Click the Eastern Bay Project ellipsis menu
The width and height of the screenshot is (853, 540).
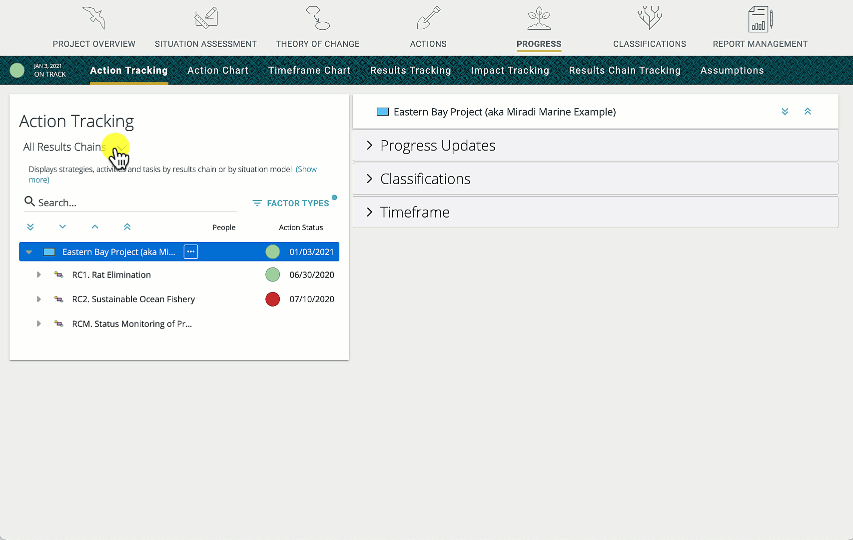point(191,251)
